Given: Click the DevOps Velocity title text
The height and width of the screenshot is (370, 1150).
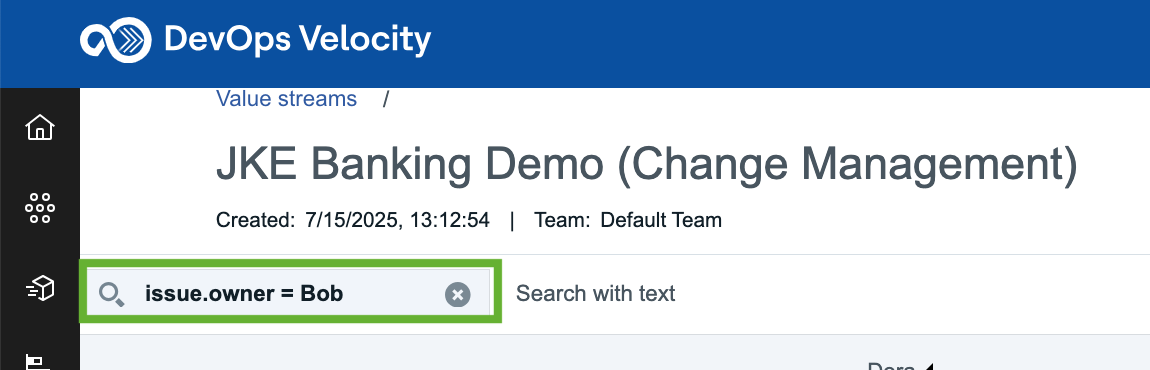Looking at the screenshot, I should (x=298, y=39).
